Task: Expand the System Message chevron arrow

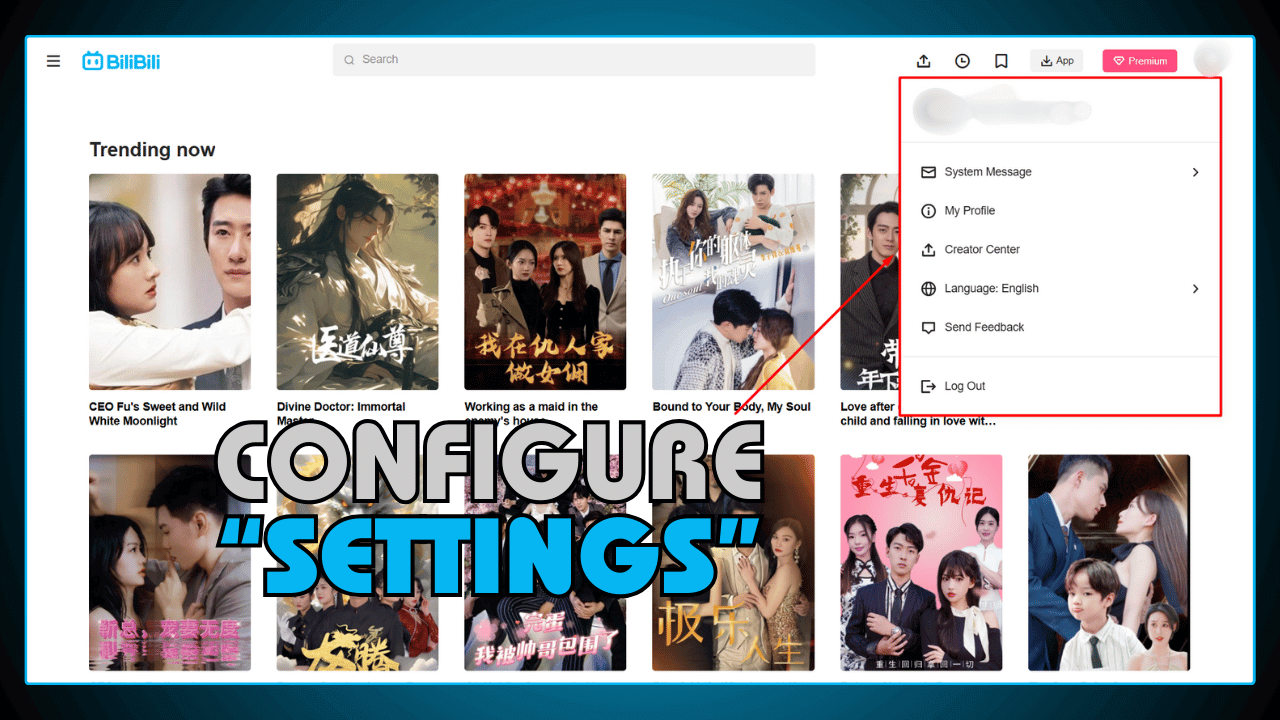Action: click(1195, 172)
